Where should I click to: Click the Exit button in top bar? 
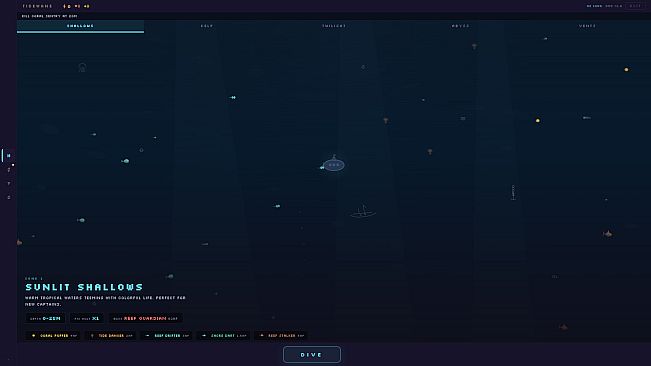click(x=635, y=6)
